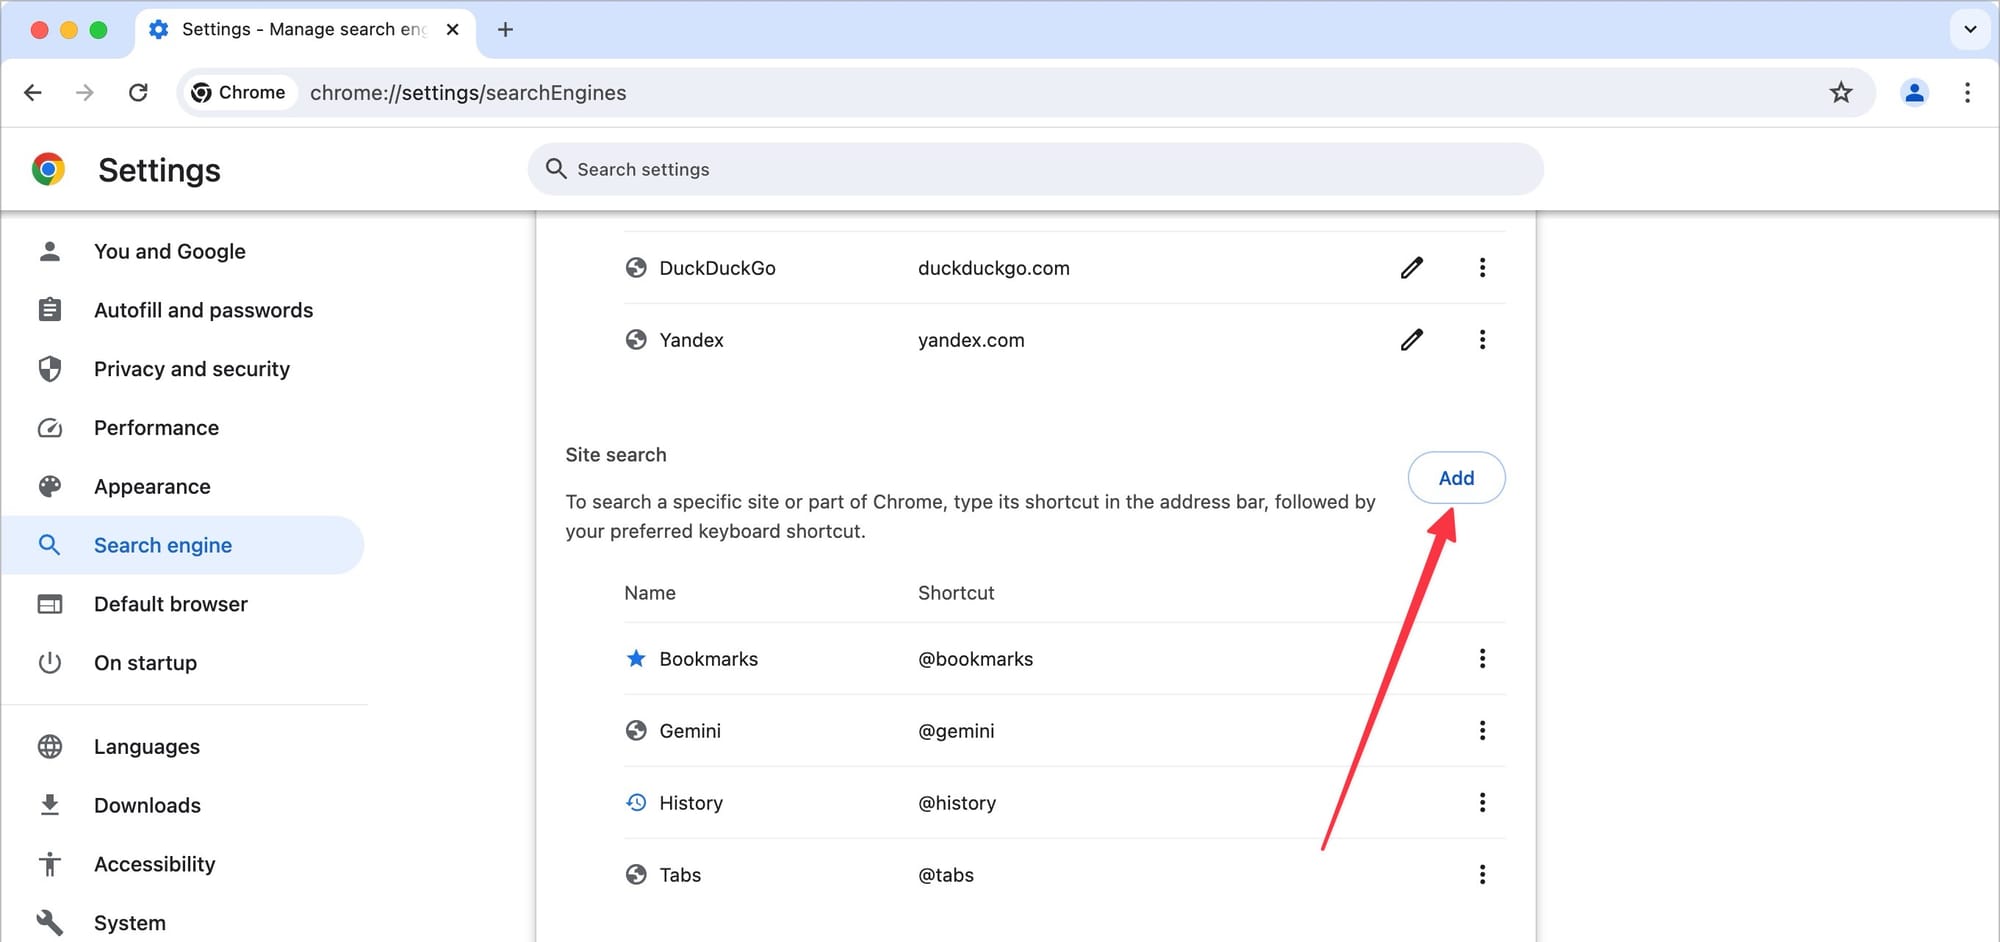This screenshot has width=2000, height=942.
Task: Click the Gemini globe icon
Action: (636, 731)
